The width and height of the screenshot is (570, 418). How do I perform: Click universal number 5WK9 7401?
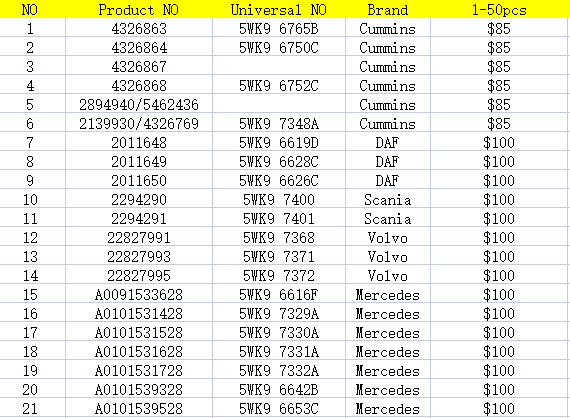click(x=279, y=218)
